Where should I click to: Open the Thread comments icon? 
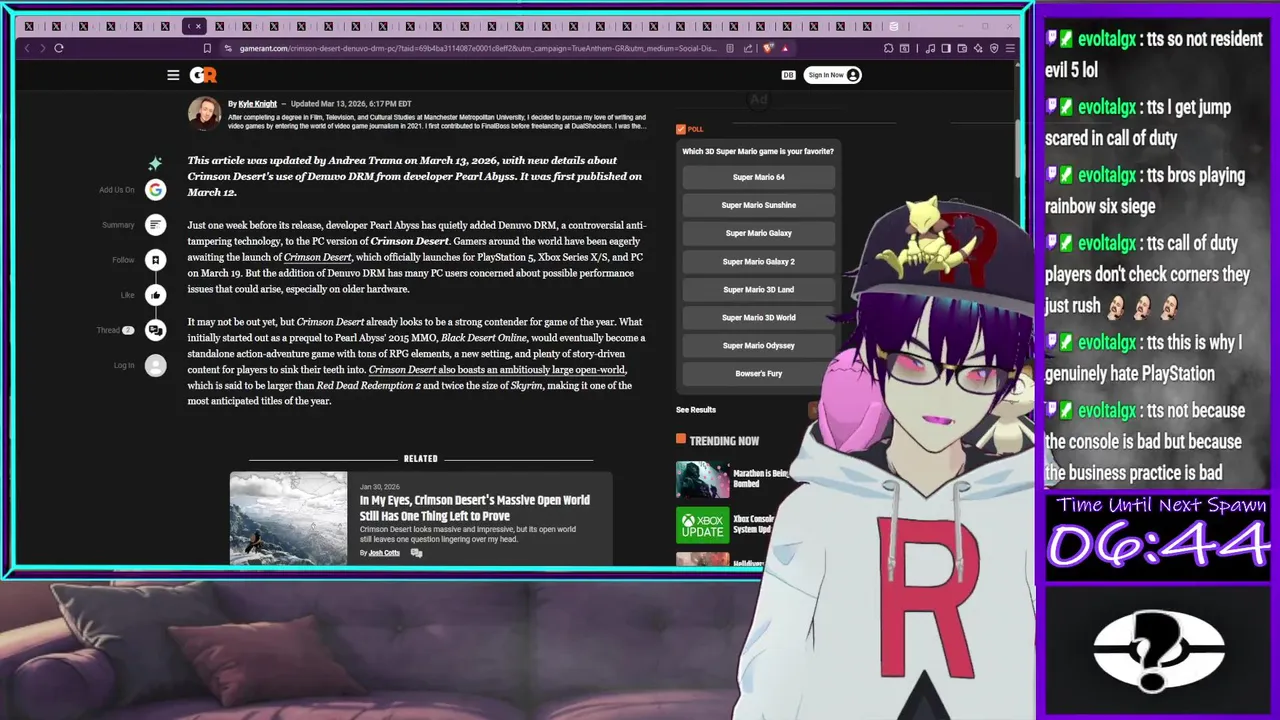[155, 330]
